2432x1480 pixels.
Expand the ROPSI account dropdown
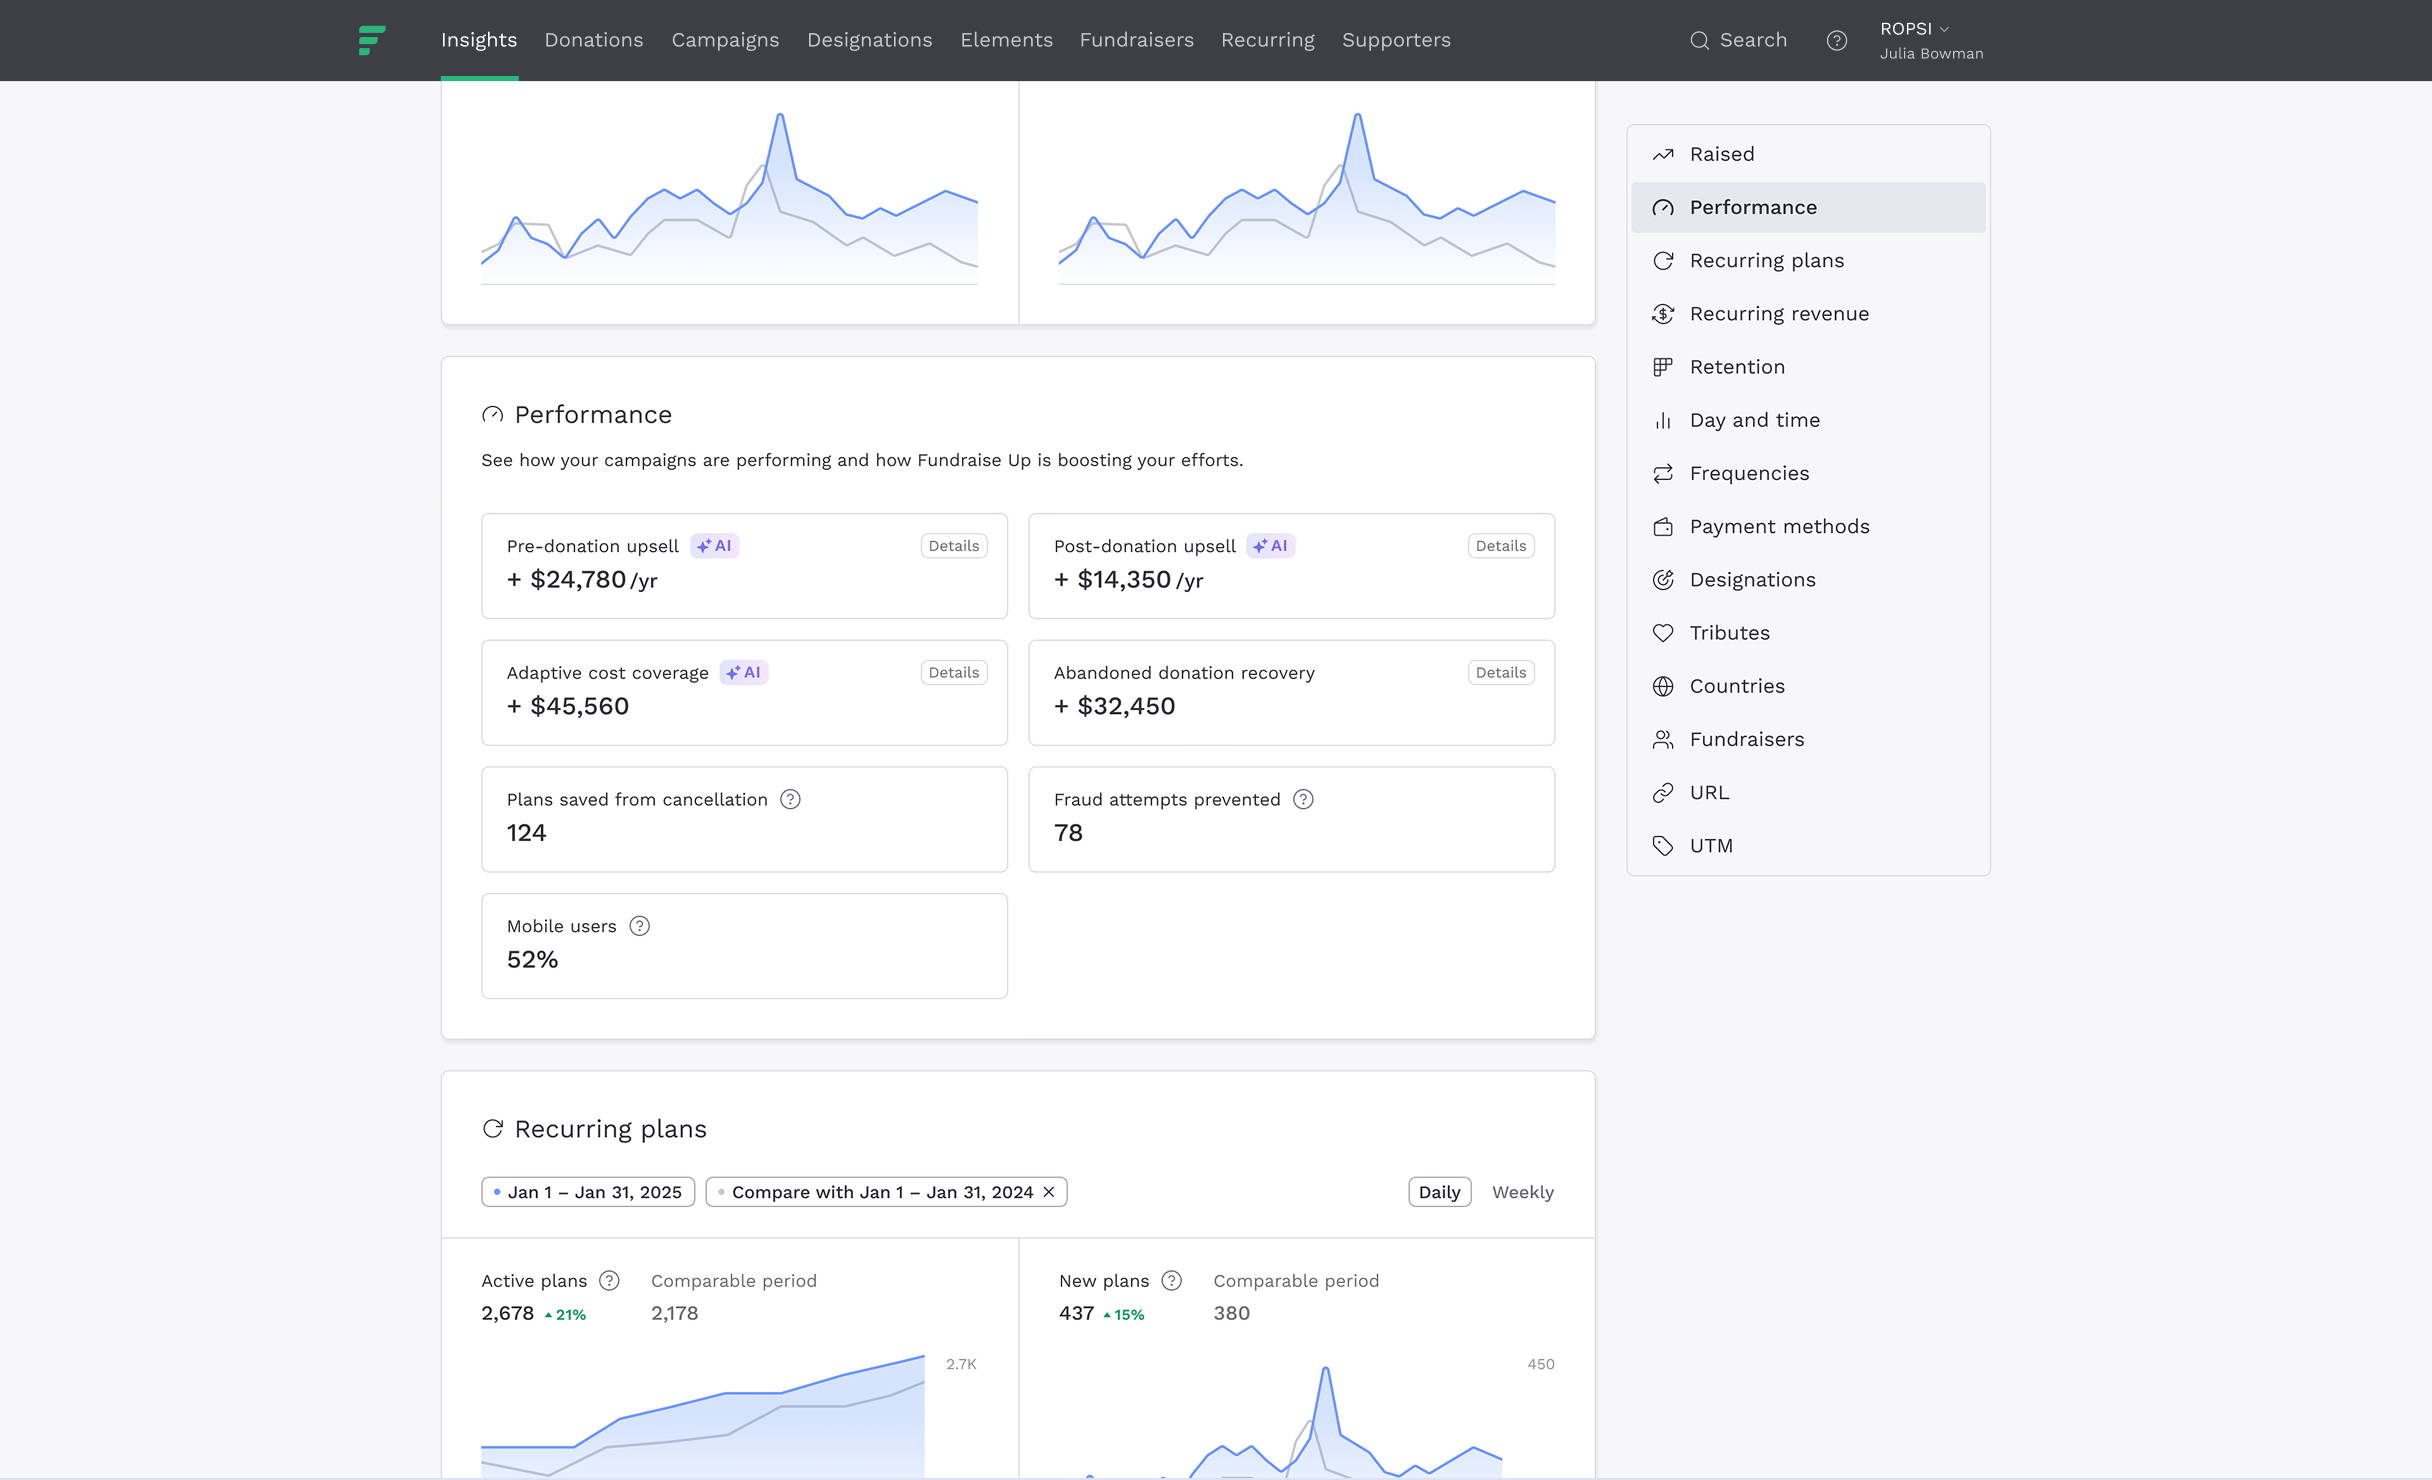(1914, 29)
